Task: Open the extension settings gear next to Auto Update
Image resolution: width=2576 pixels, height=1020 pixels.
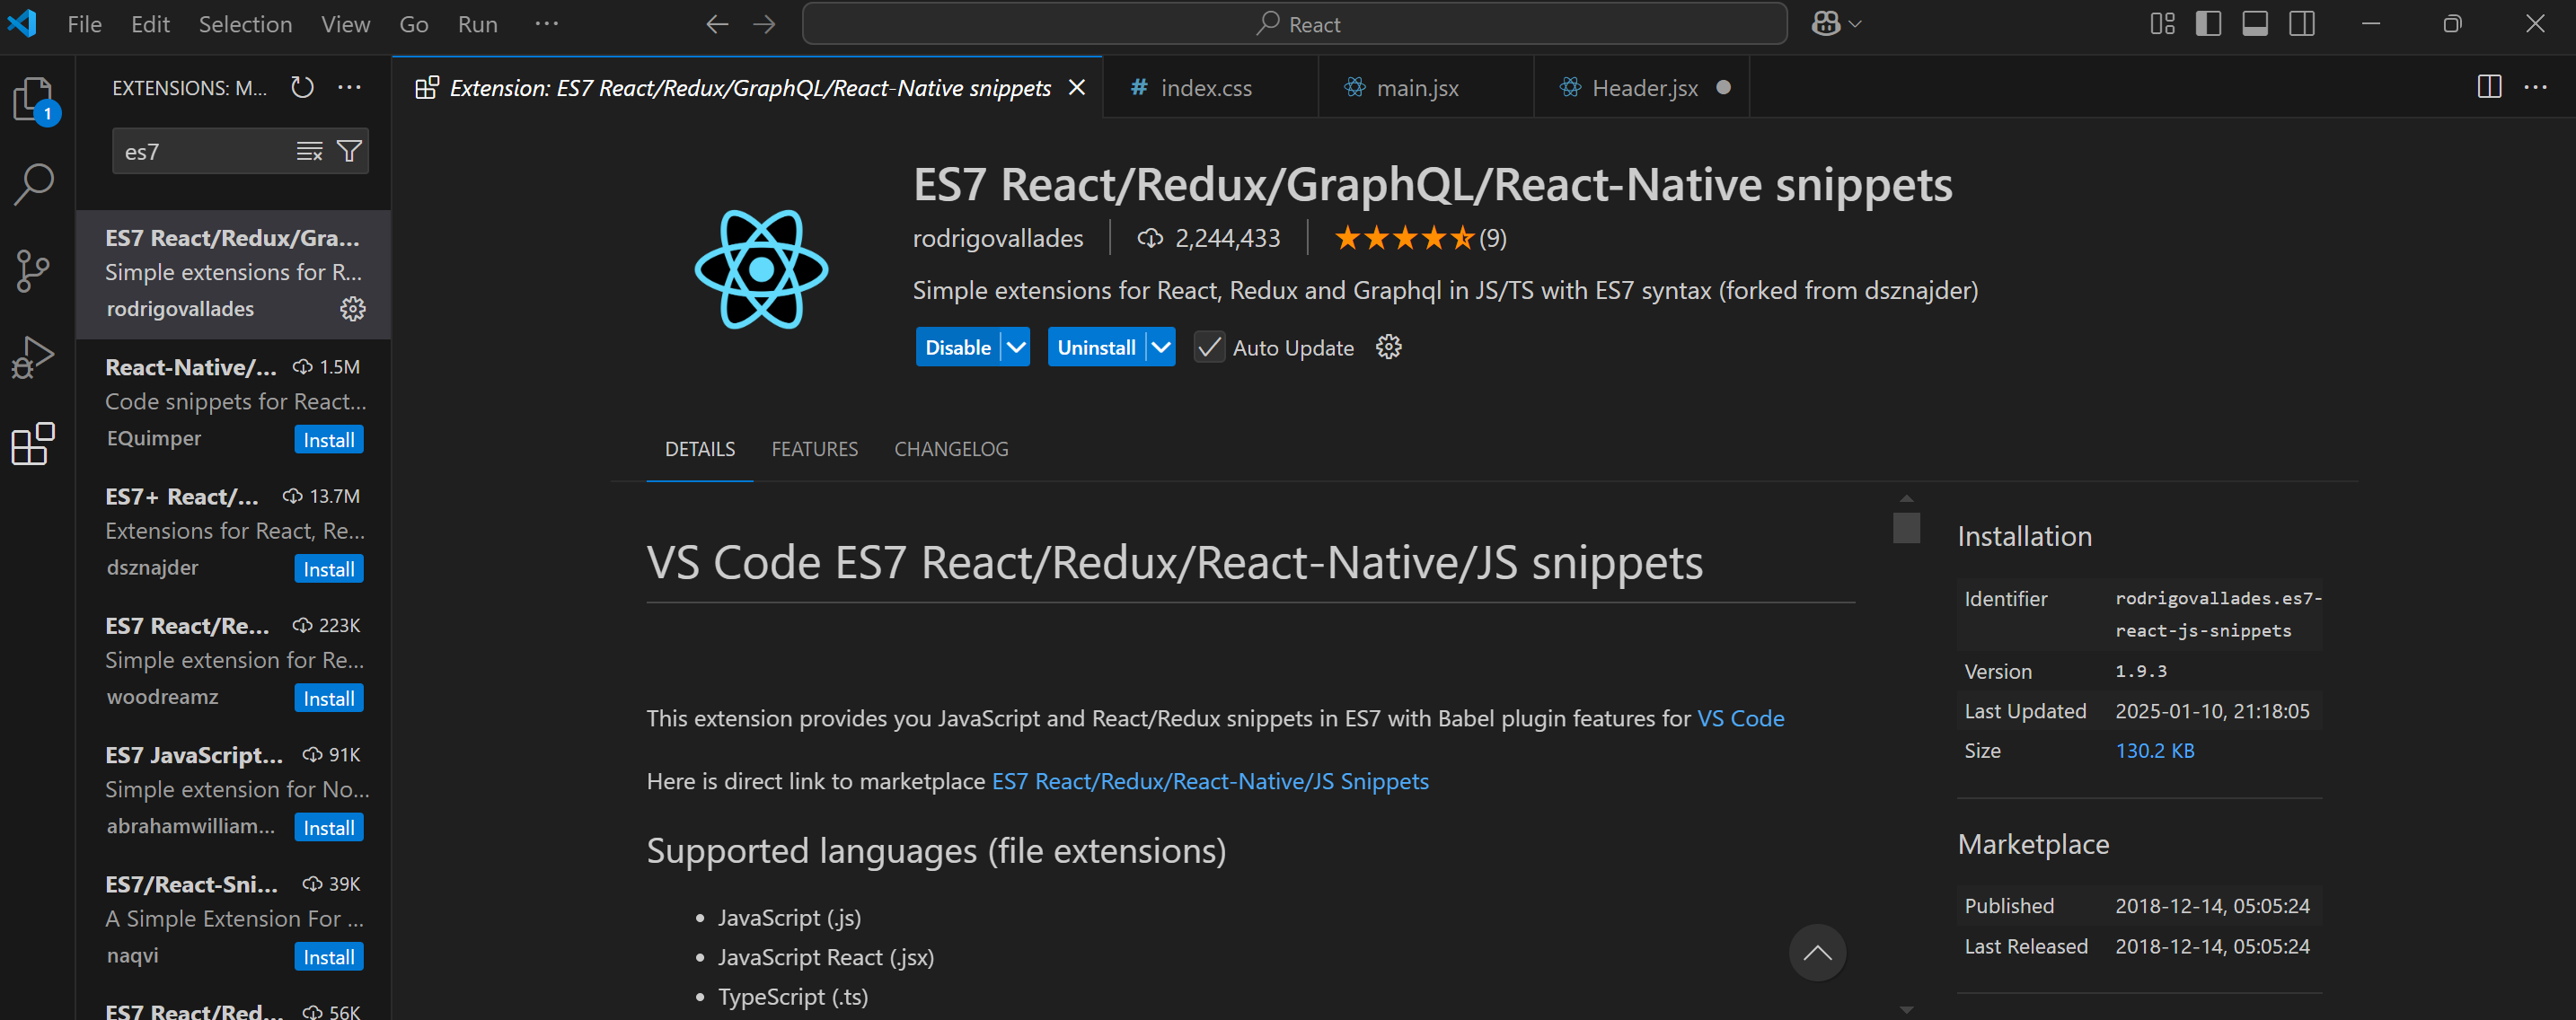Action: [1388, 347]
